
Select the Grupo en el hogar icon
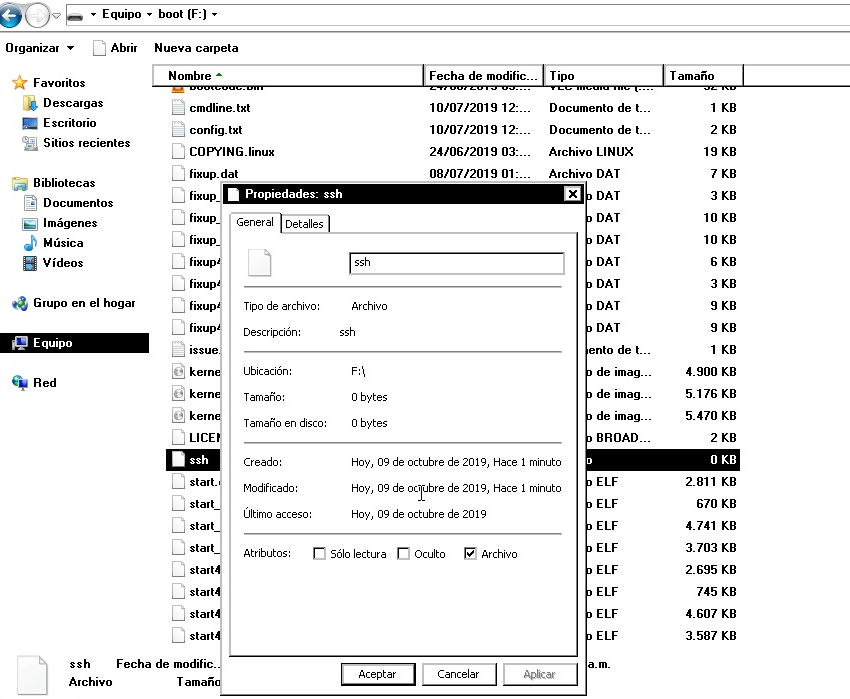[20, 303]
